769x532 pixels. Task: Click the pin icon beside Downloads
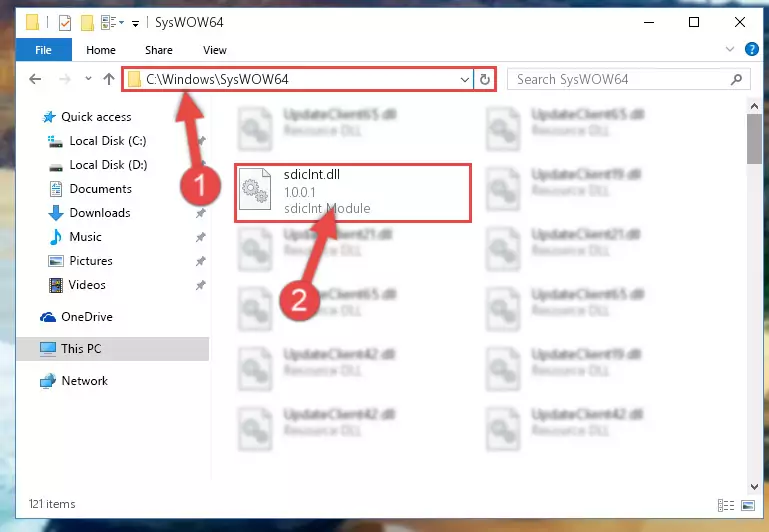coord(201,213)
